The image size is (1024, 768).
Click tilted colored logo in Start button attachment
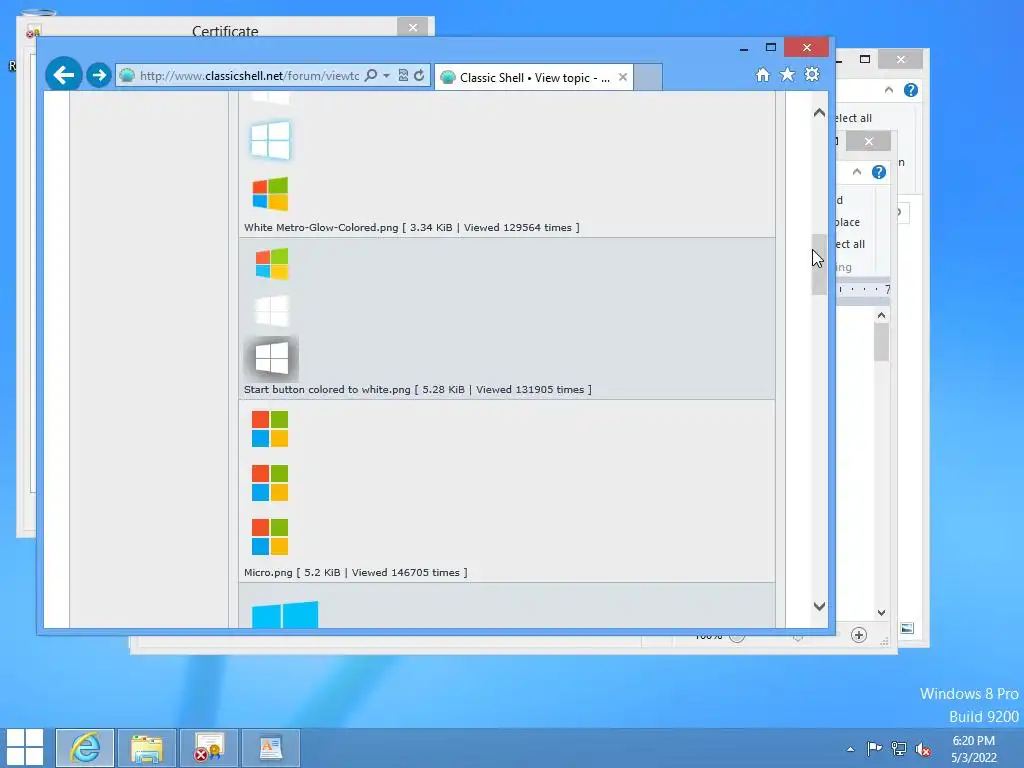click(272, 263)
